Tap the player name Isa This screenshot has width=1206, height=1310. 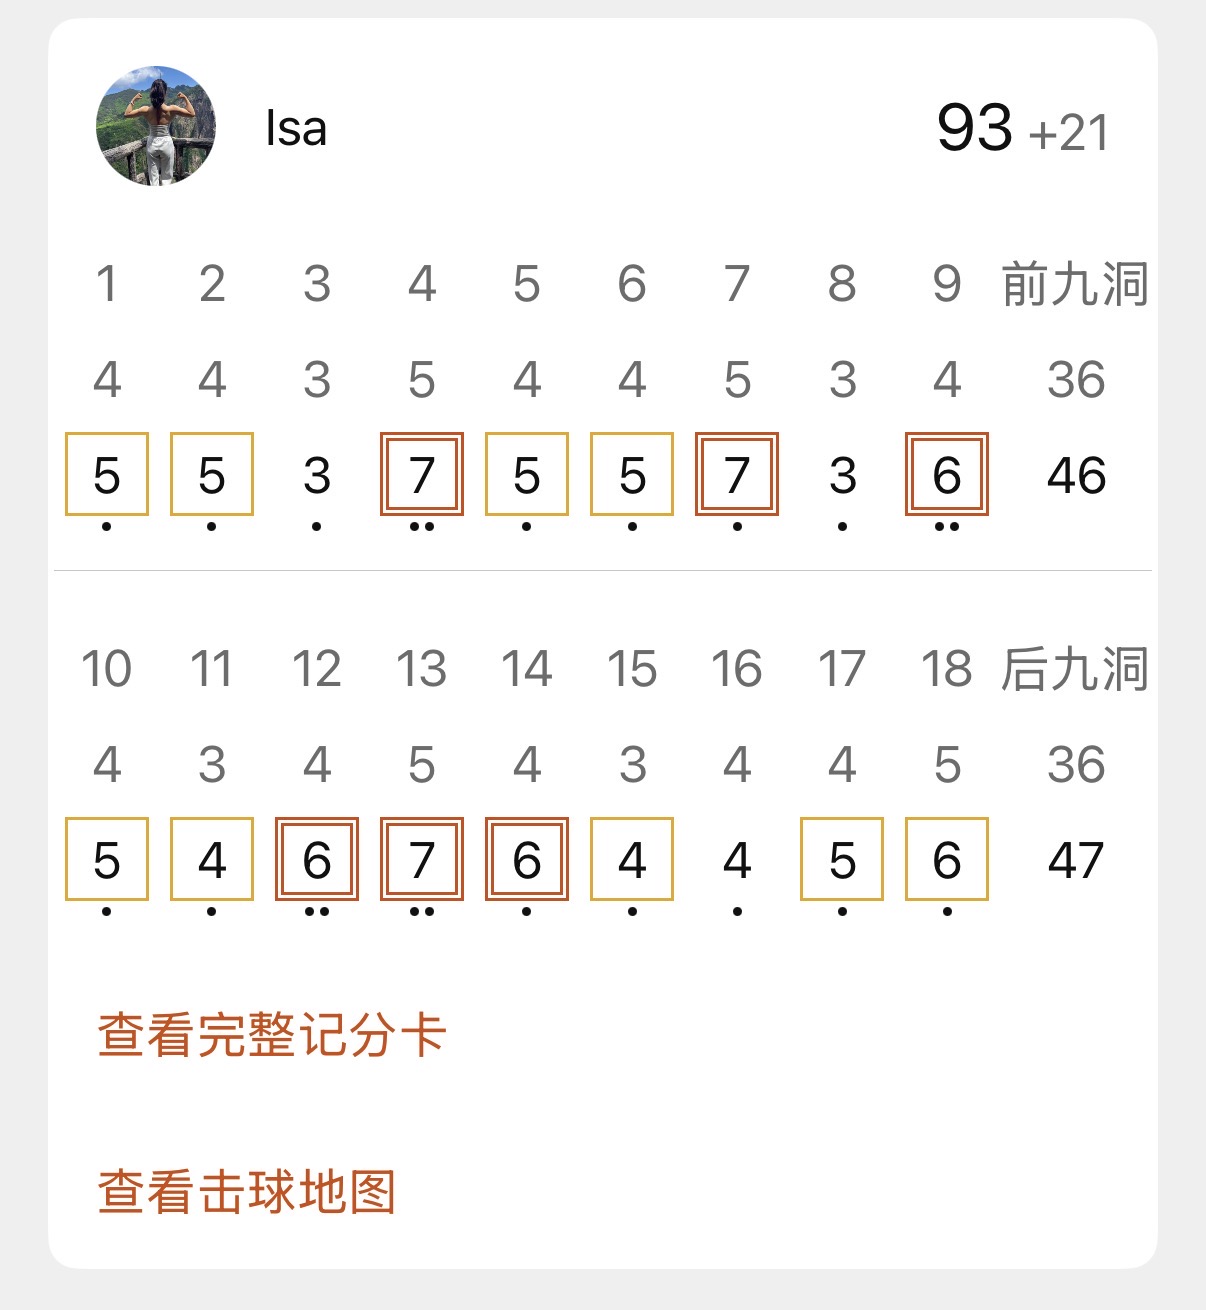pos(296,129)
